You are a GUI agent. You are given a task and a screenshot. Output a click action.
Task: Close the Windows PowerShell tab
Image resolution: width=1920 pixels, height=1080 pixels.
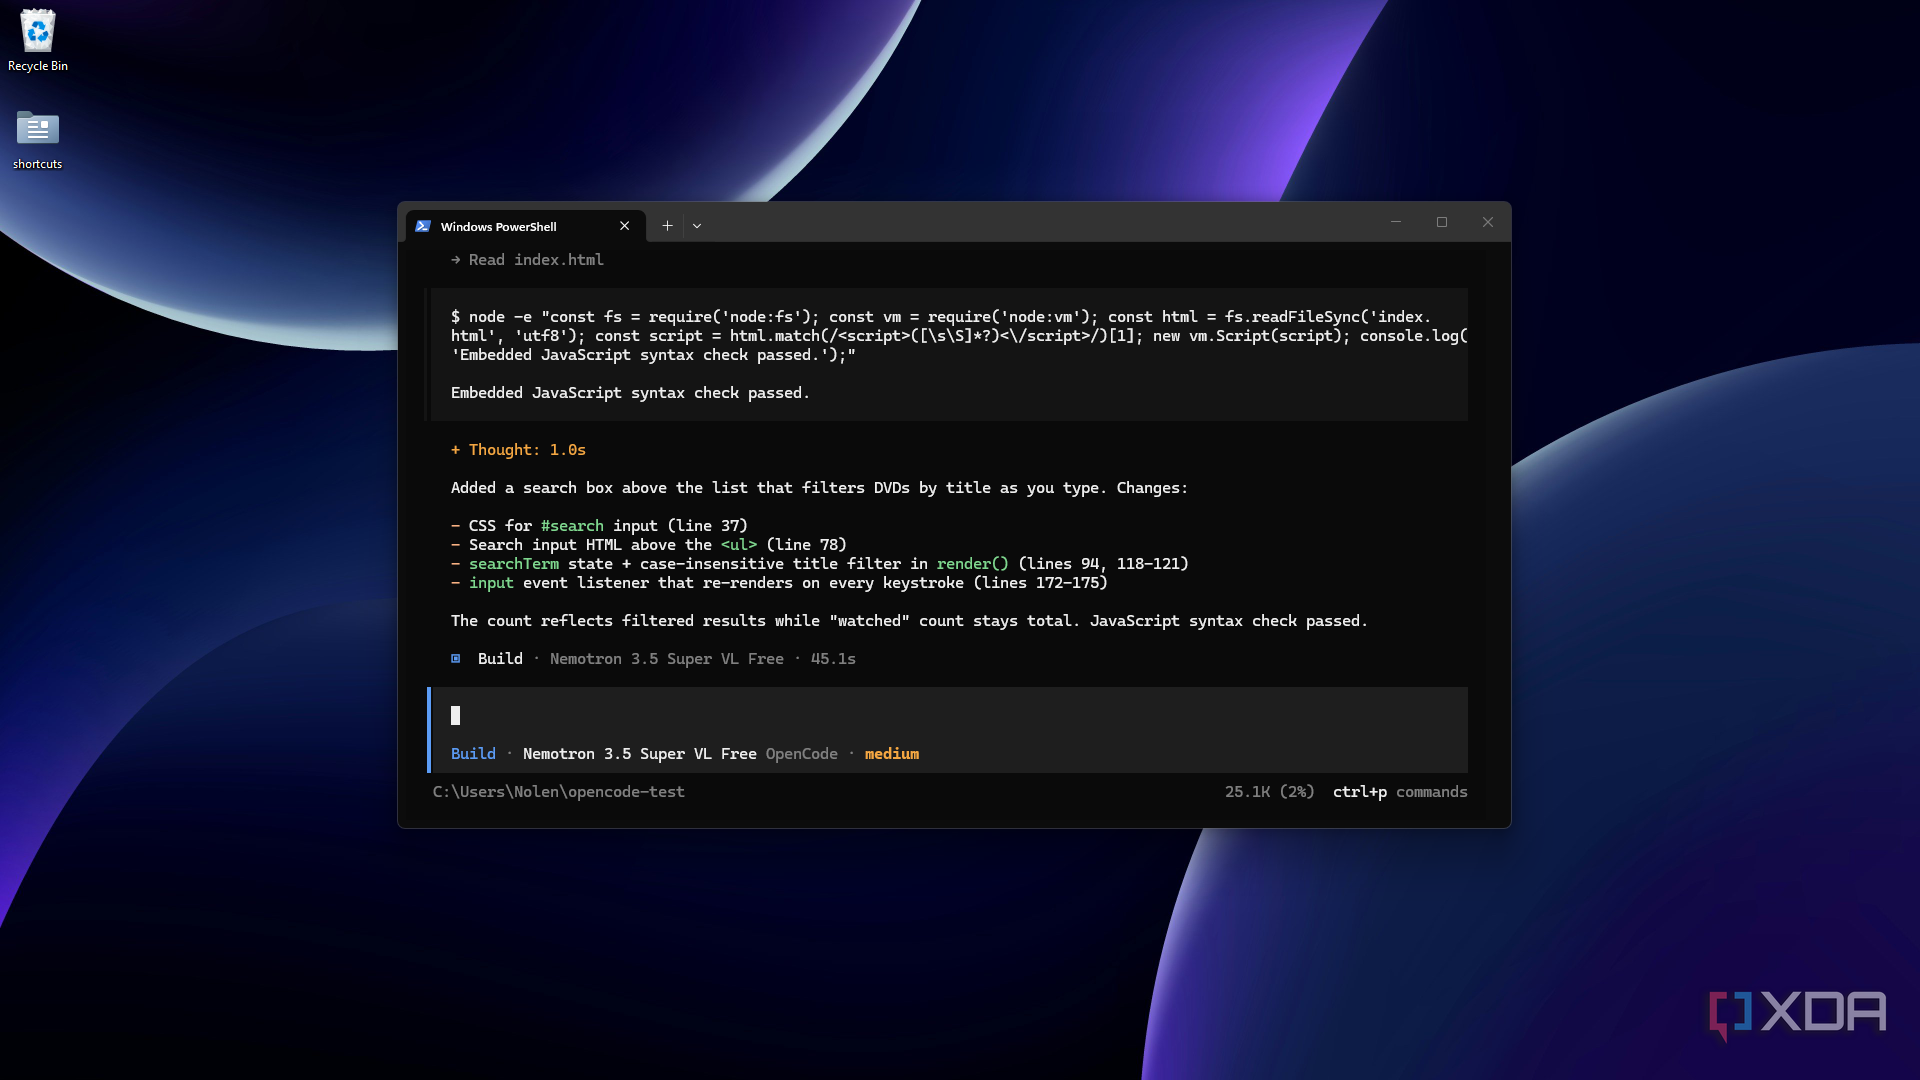click(x=625, y=226)
